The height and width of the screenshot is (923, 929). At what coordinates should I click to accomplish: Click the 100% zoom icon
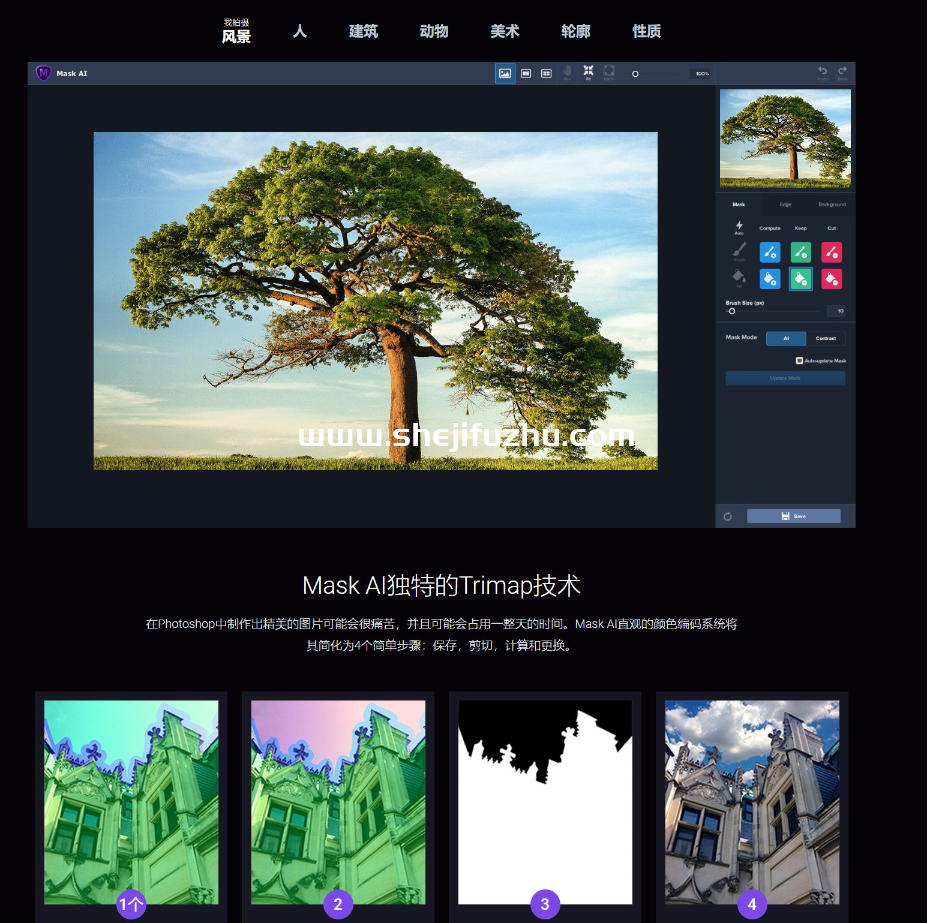click(x=608, y=72)
